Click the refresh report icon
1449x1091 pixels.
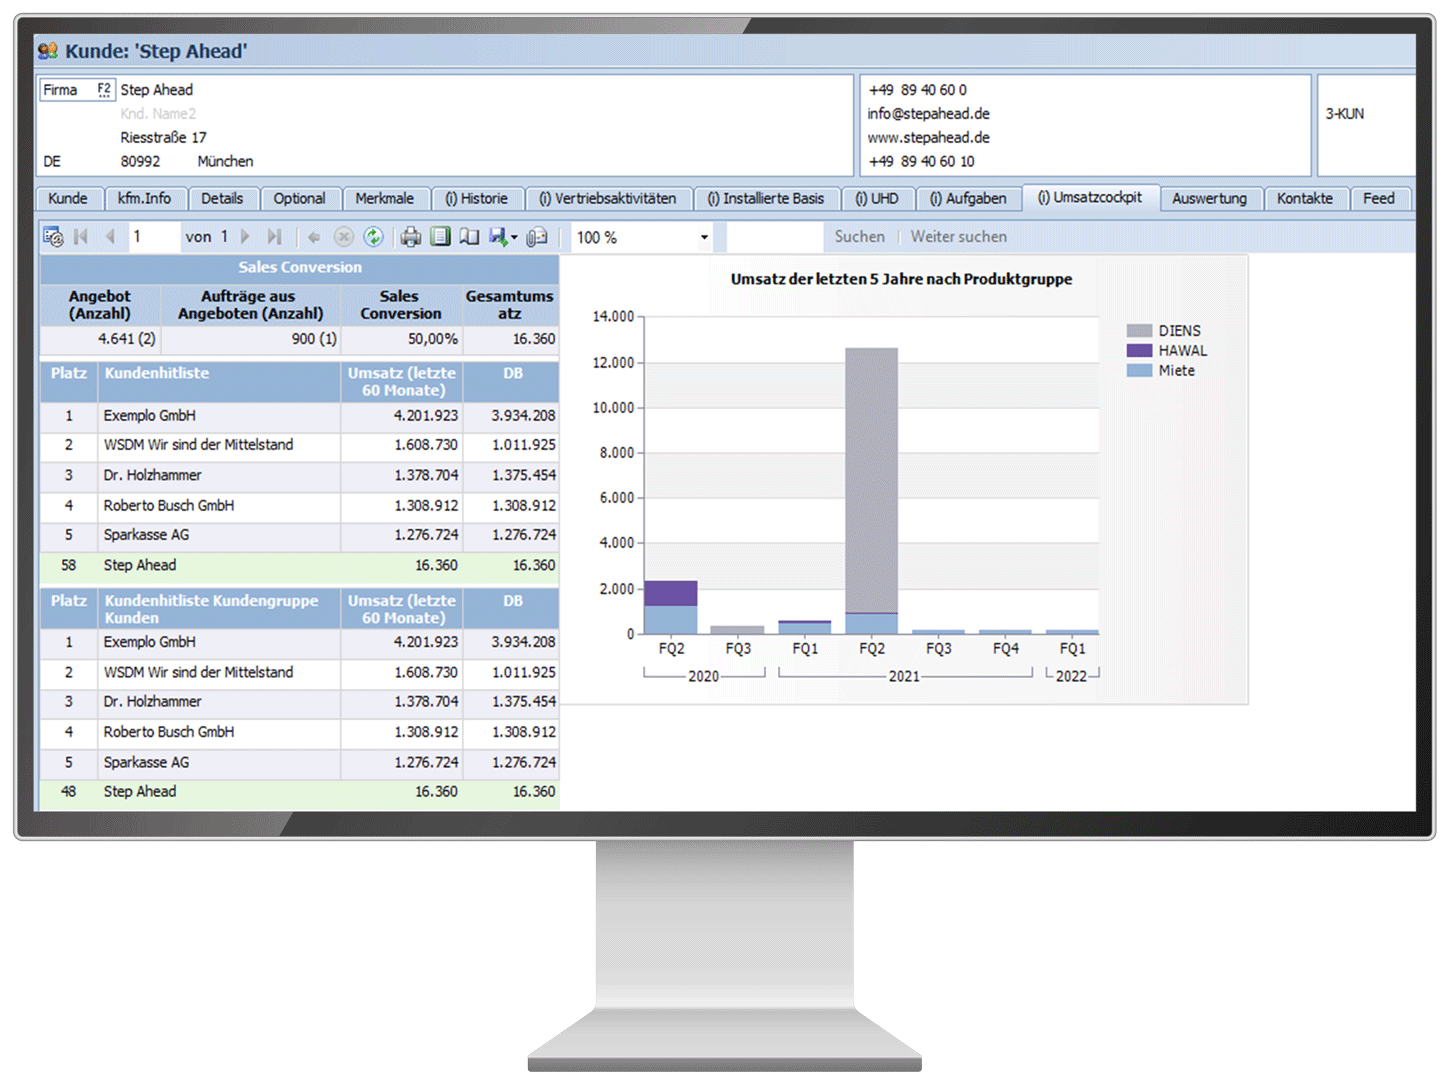coord(373,237)
